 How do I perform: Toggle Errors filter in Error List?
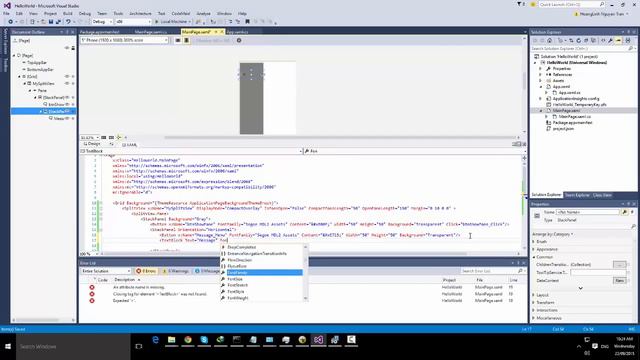coord(146,271)
